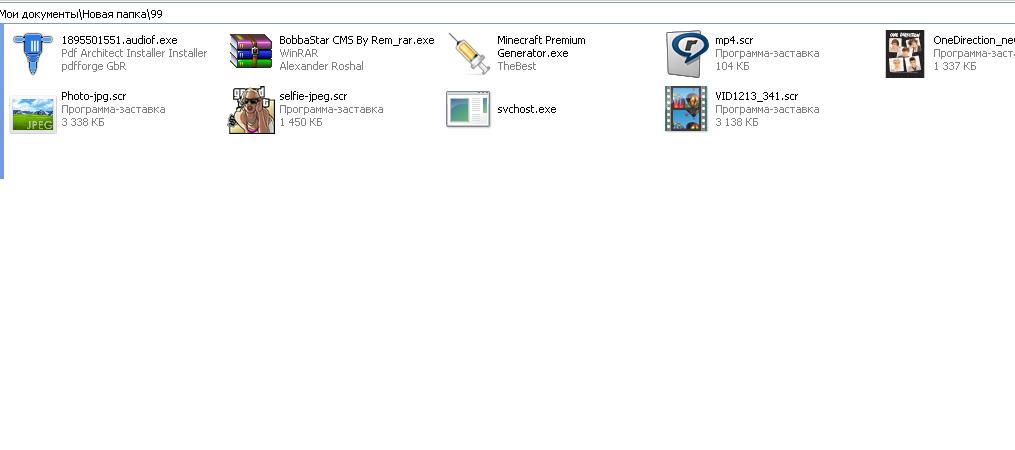Viewport: 1015px width, 450px height.
Task: Click the Alexander Roshal publisher text
Action: (x=321, y=66)
